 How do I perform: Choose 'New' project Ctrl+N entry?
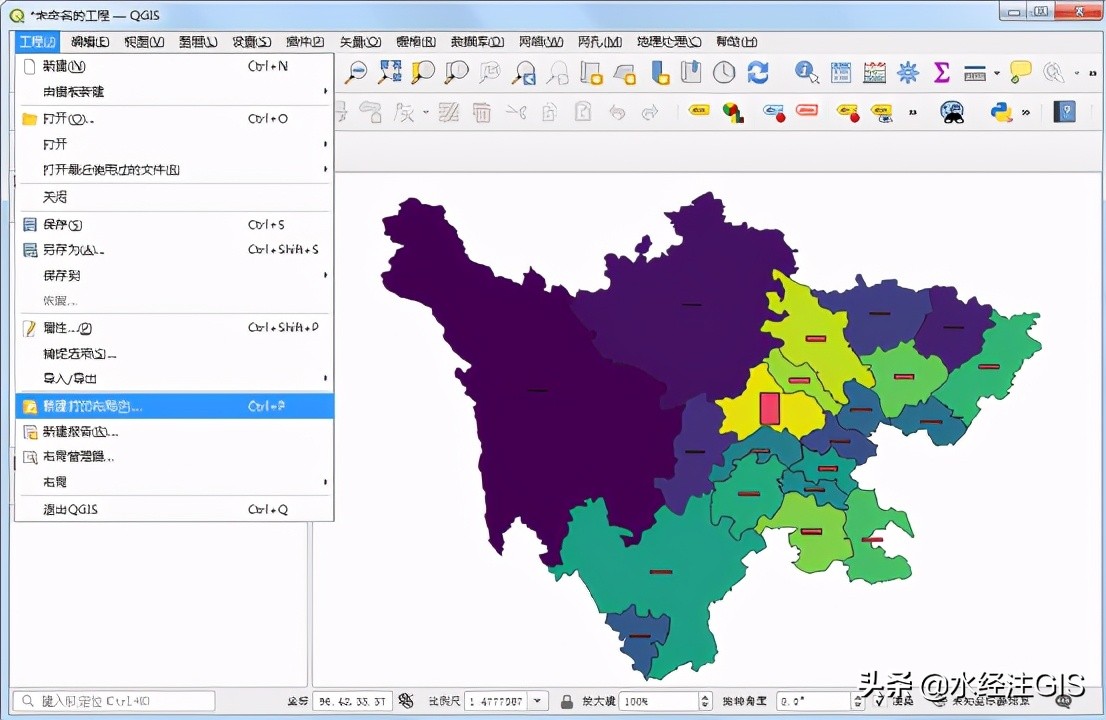(x=174, y=66)
